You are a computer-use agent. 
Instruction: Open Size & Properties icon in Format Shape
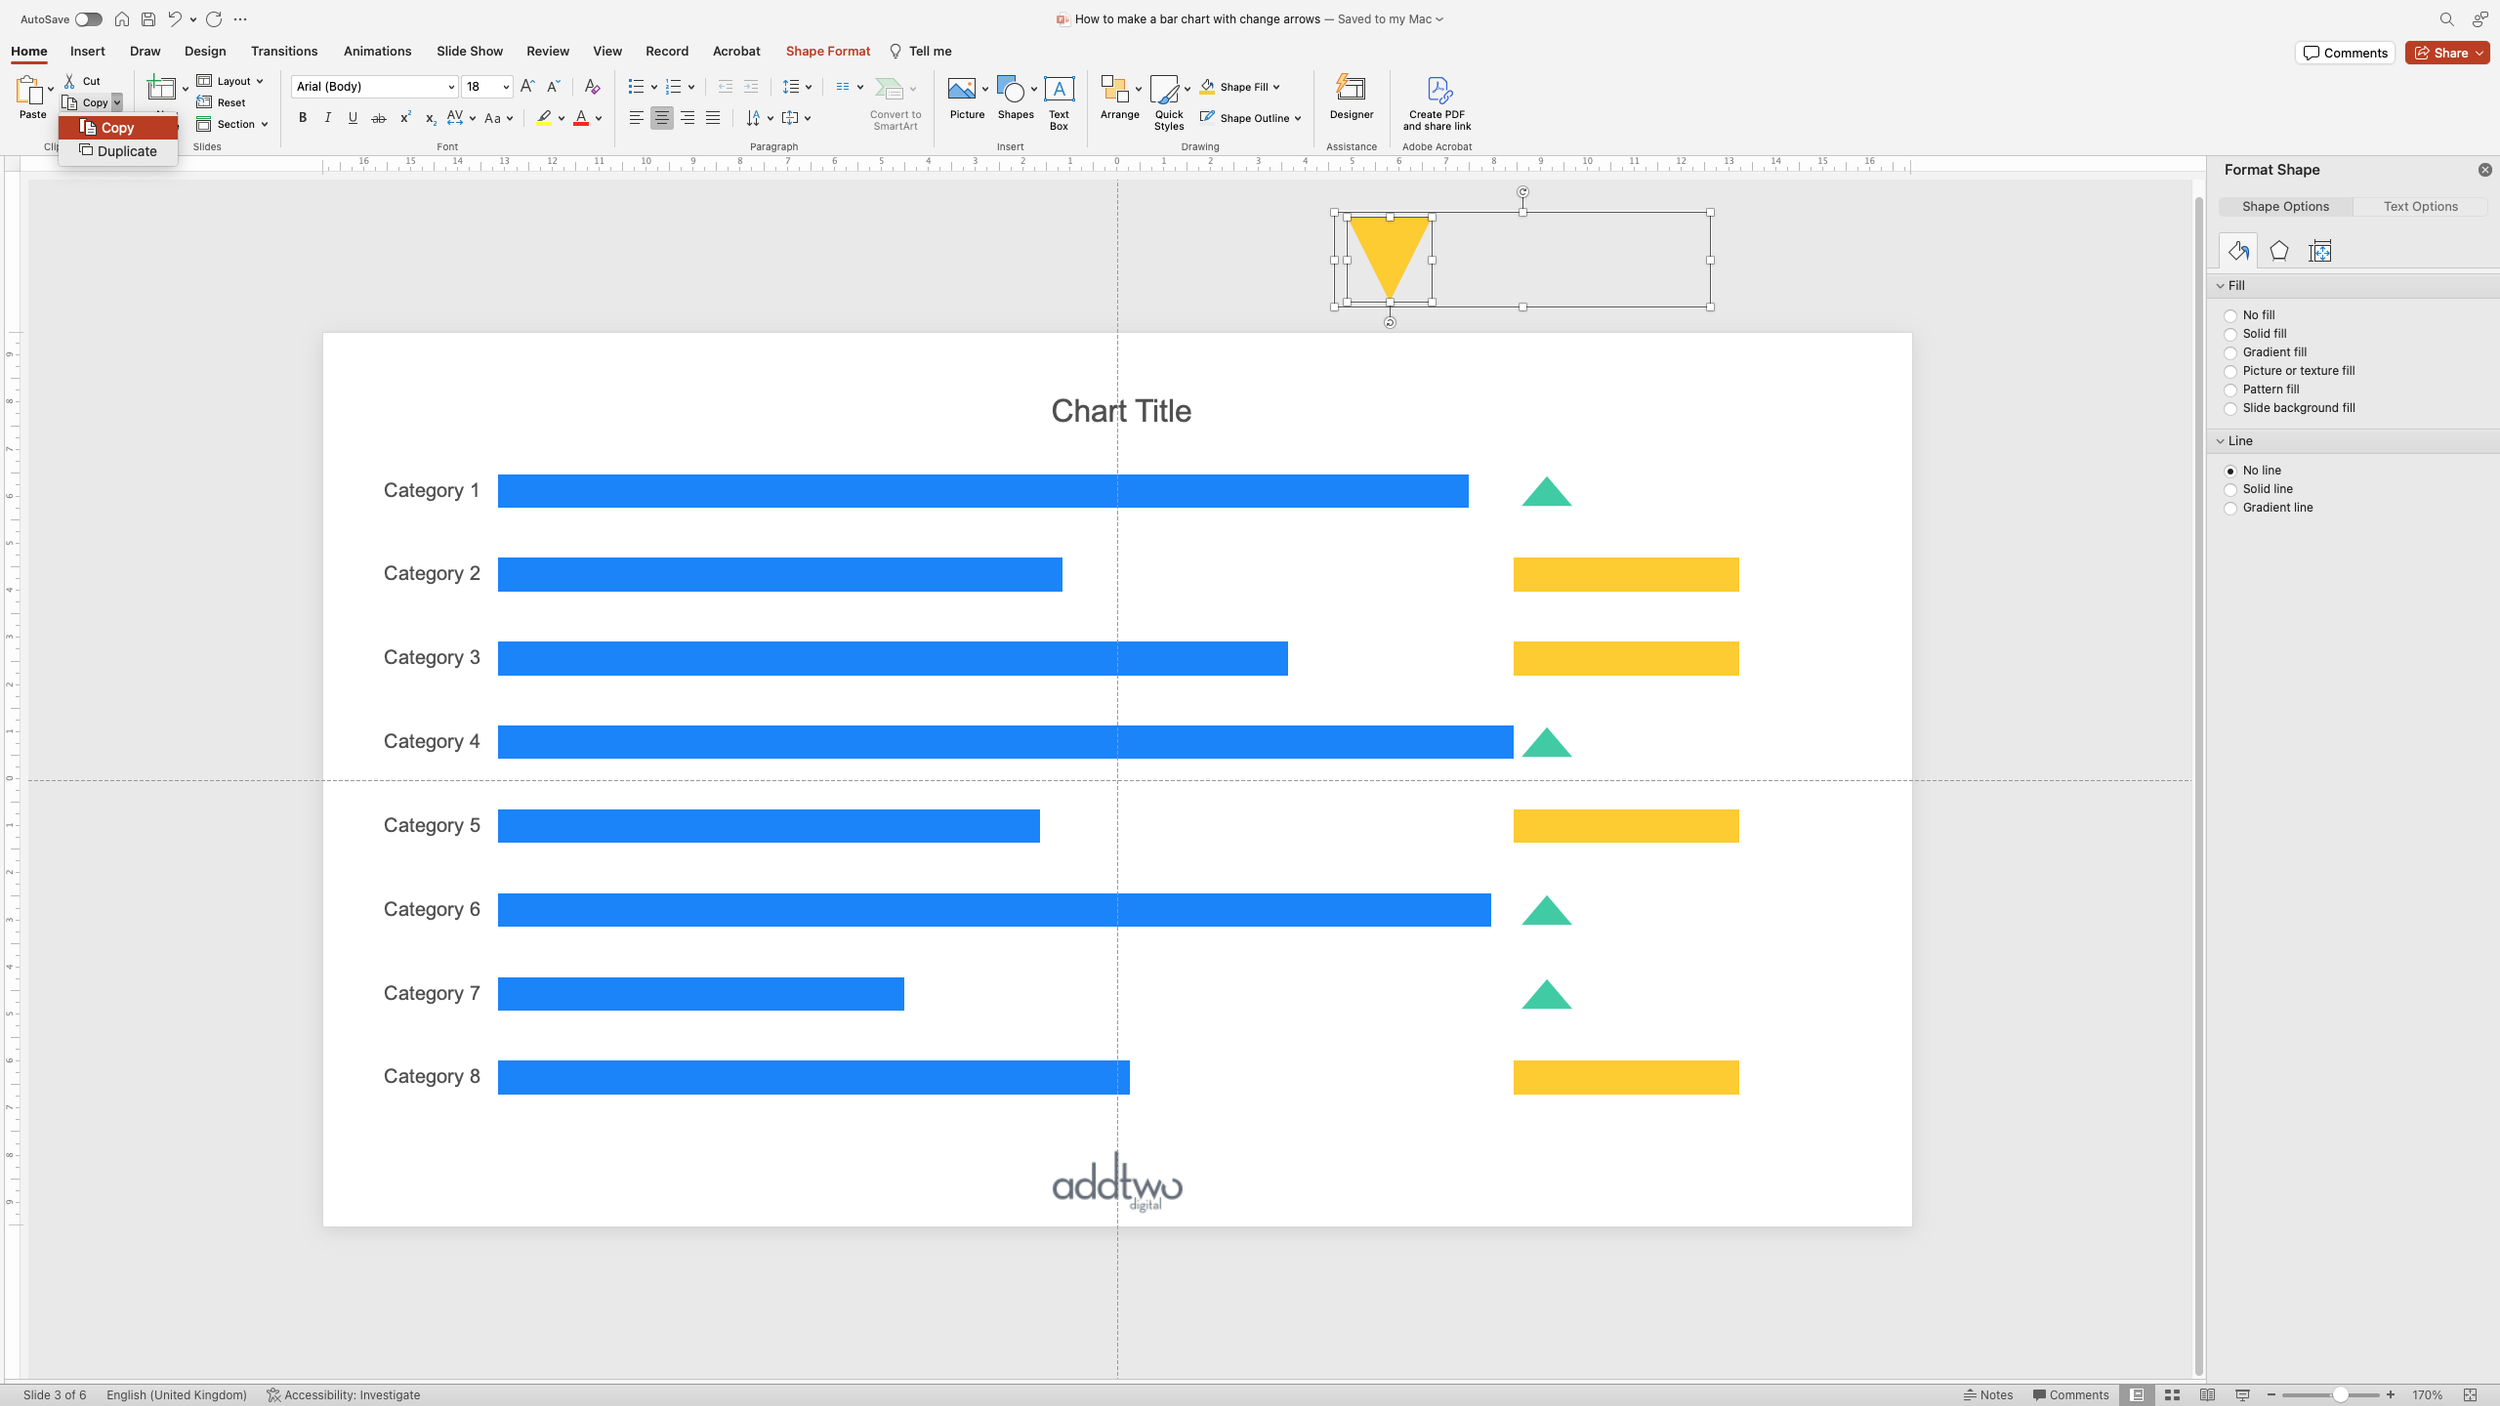click(x=2320, y=251)
